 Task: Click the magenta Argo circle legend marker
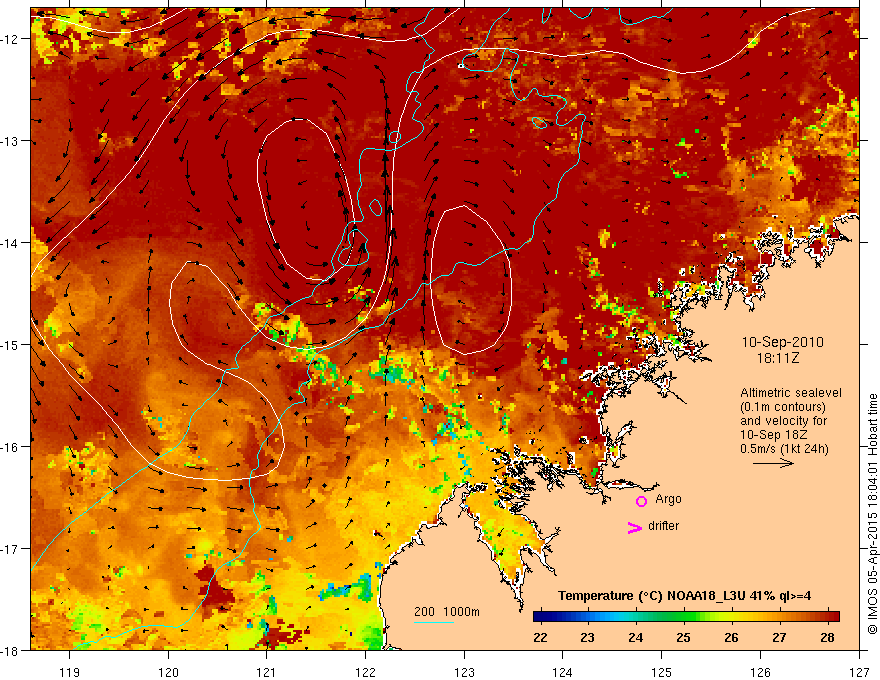coord(641,501)
